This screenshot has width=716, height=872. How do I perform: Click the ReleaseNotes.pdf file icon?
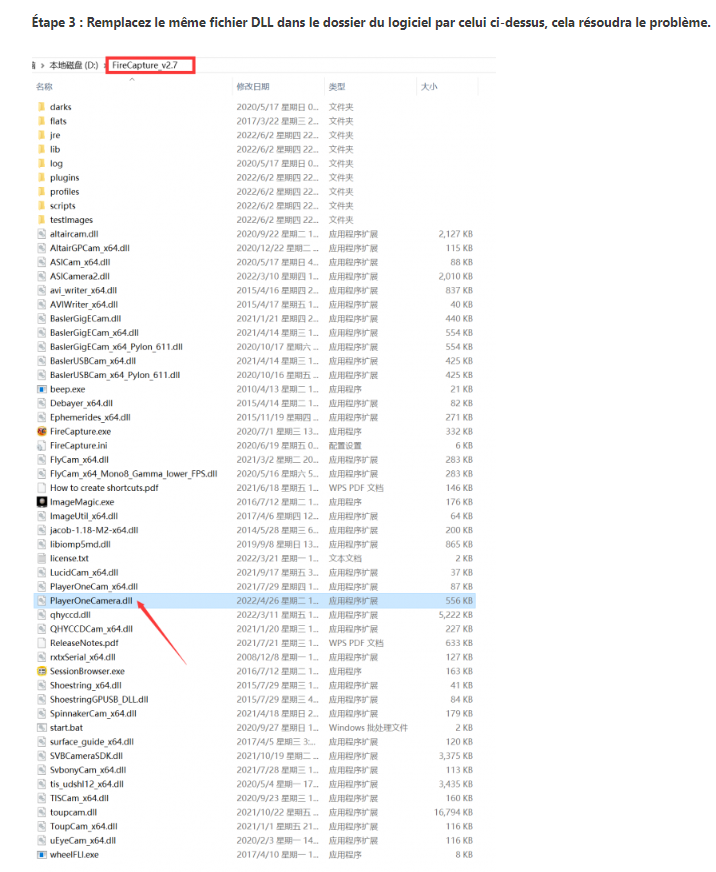tap(42, 643)
